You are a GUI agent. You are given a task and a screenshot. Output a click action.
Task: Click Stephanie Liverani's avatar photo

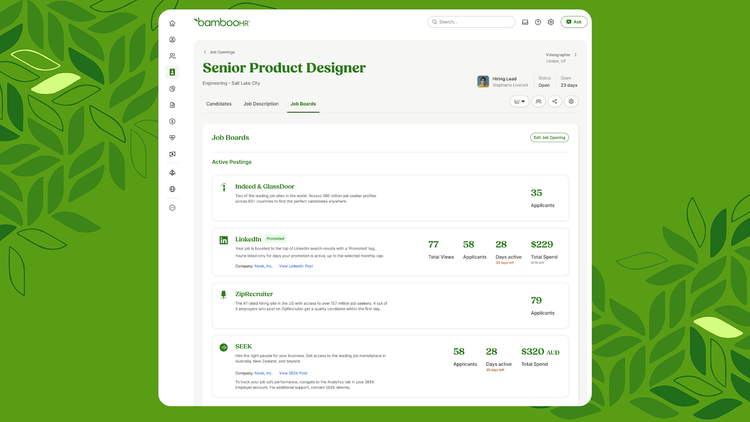pos(483,81)
